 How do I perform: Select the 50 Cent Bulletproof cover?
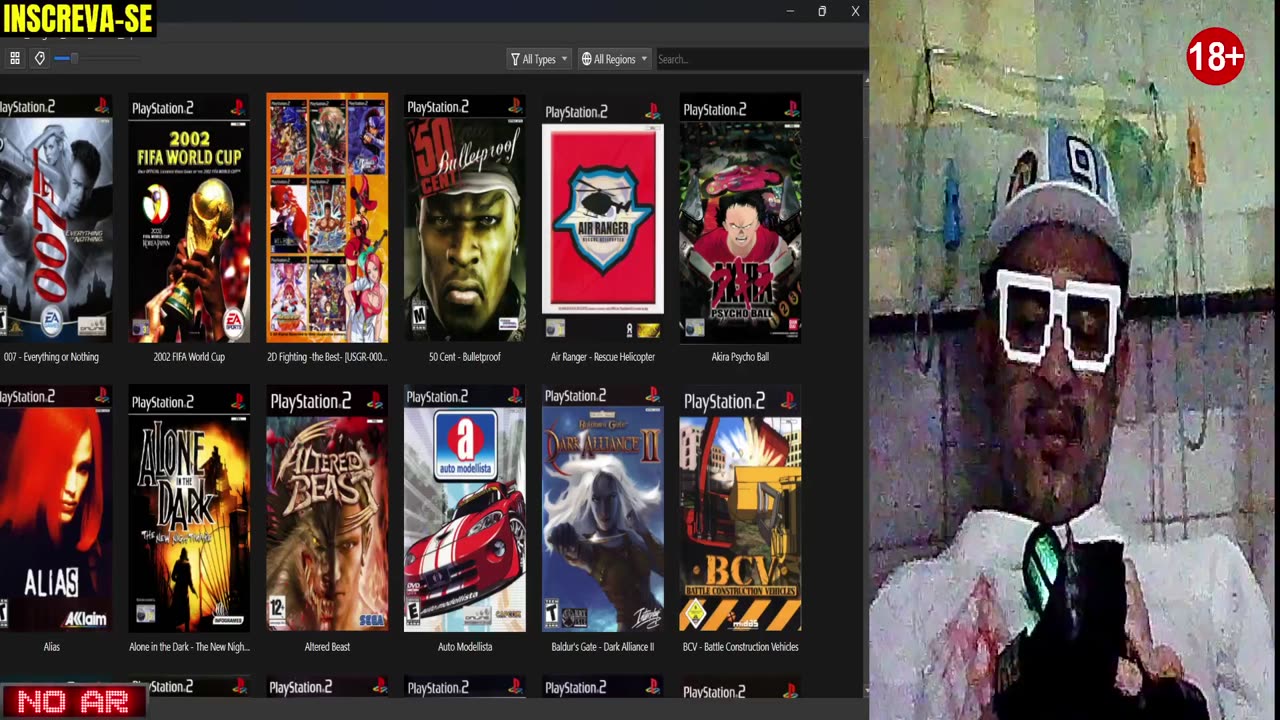[x=465, y=218]
